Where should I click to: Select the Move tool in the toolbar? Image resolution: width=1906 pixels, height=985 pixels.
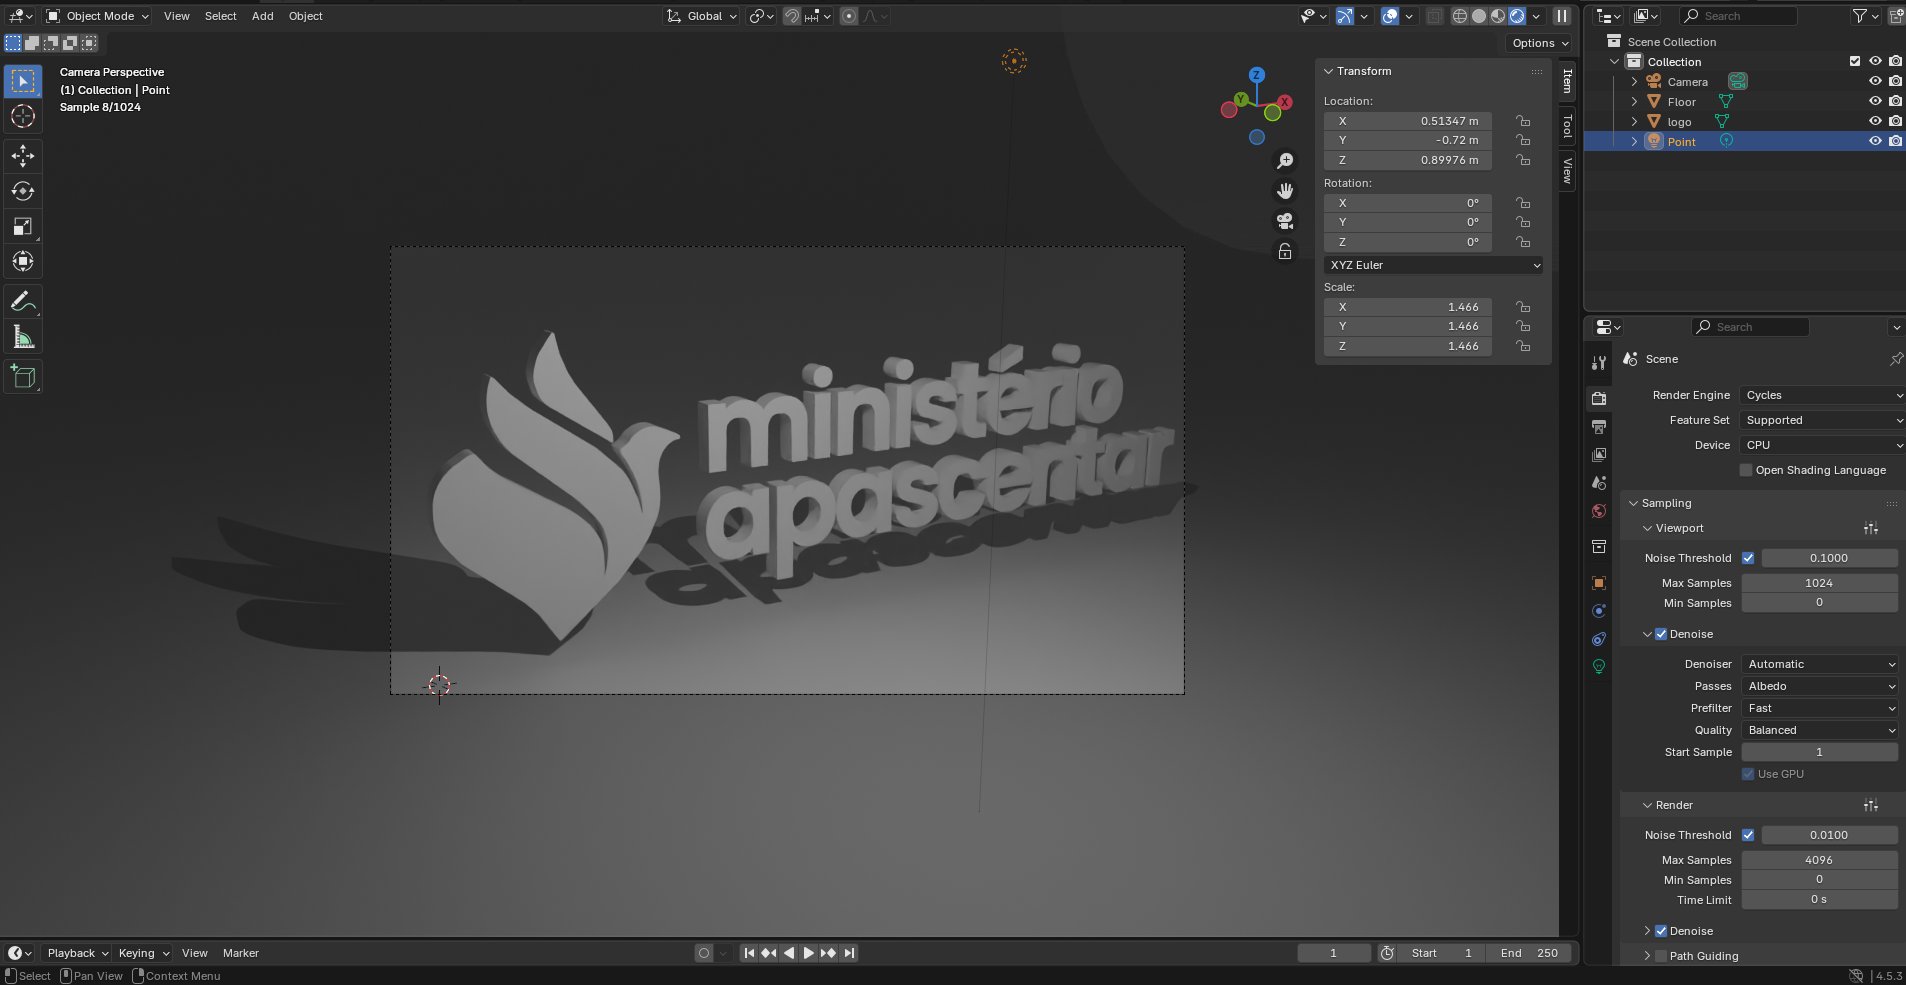[x=23, y=156]
